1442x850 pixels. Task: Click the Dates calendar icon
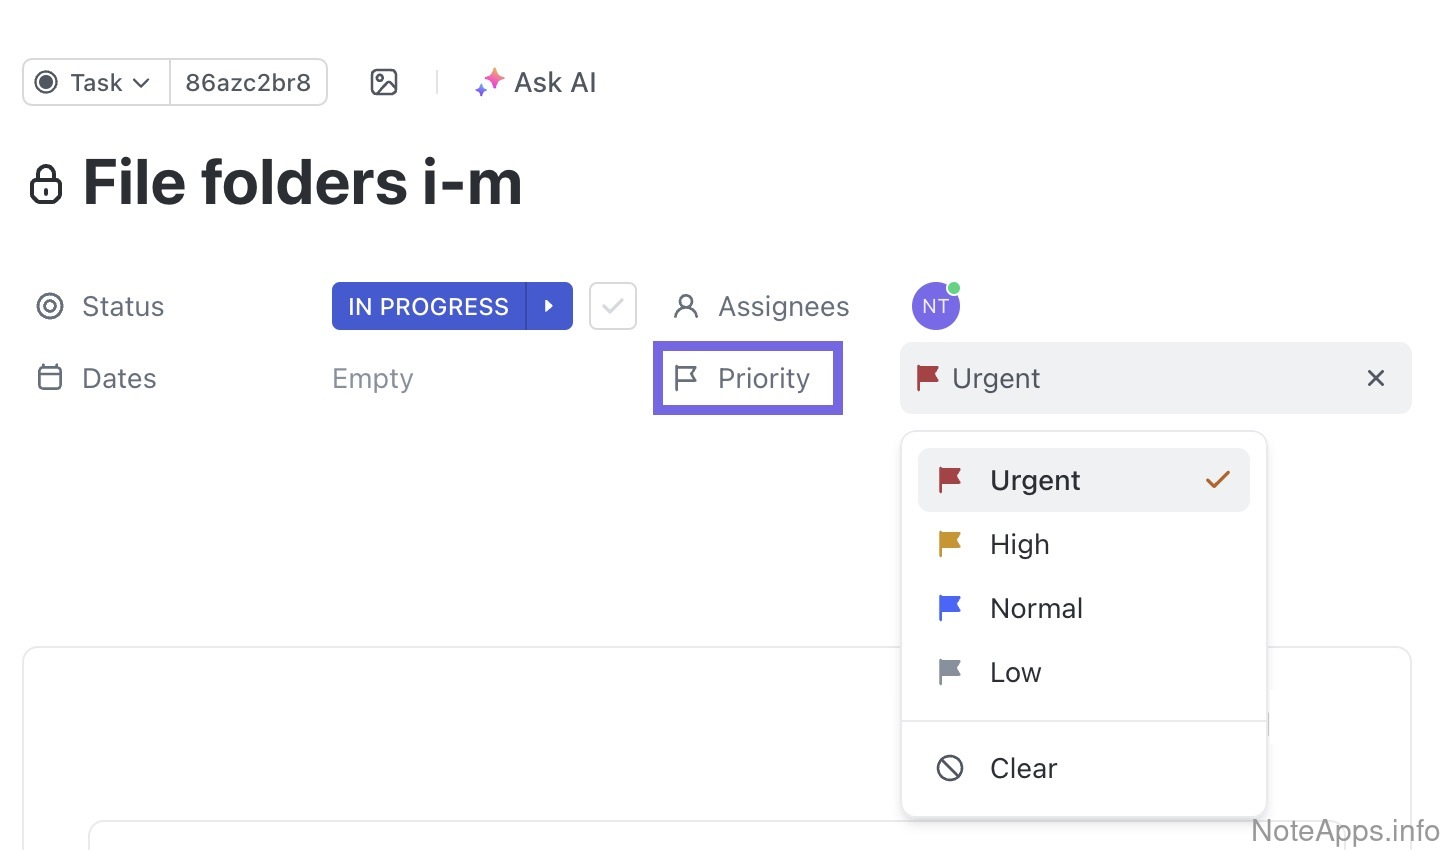pyautogui.click(x=50, y=378)
